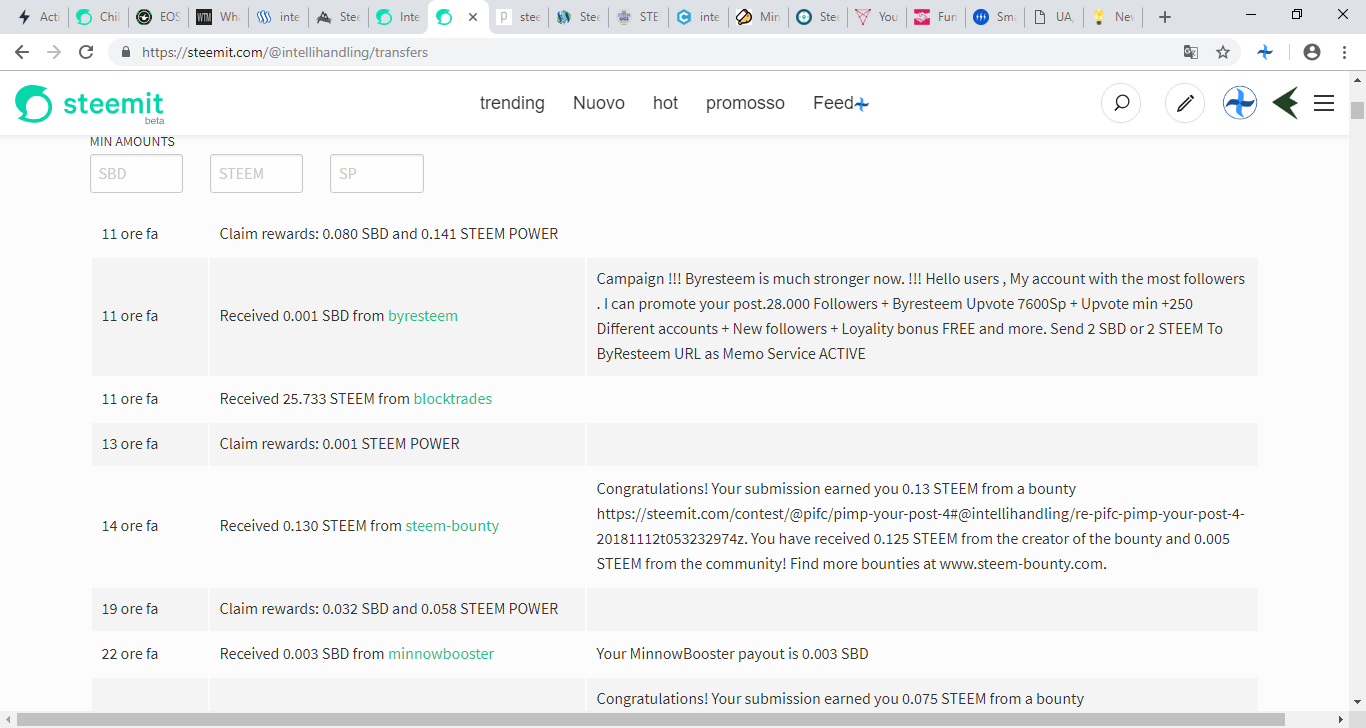Open the hot posts page
Screen dimensions: 1366x728
pyautogui.click(x=665, y=103)
